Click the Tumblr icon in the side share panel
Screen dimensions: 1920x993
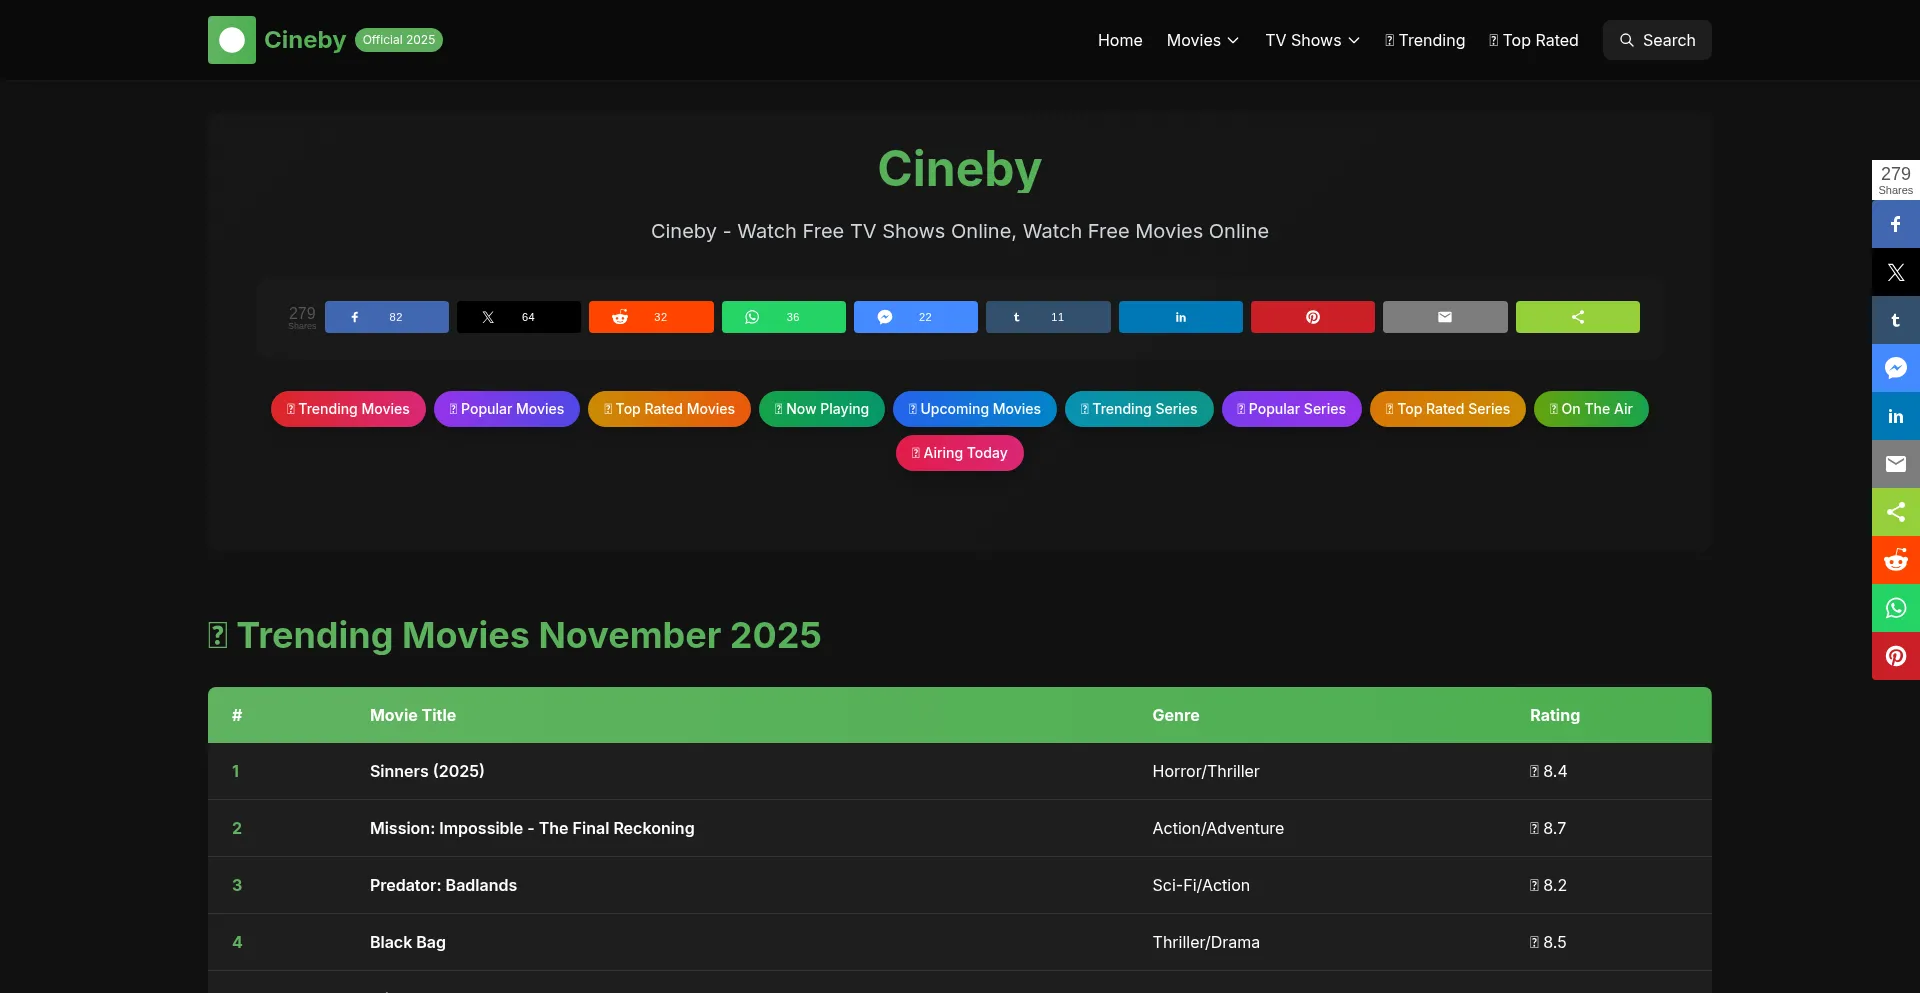coord(1896,320)
